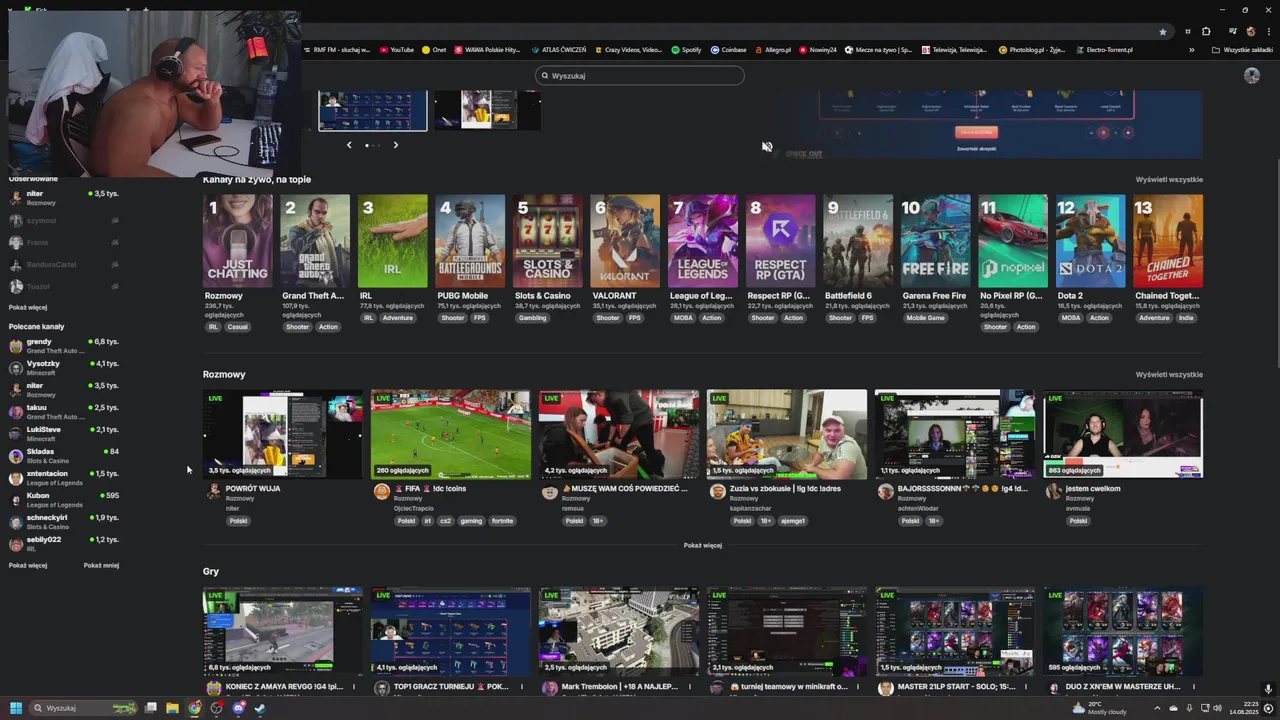Open Zuzia vs zbokusie stream thumbnail
Viewport: 1280px width, 720px height.
787,434
